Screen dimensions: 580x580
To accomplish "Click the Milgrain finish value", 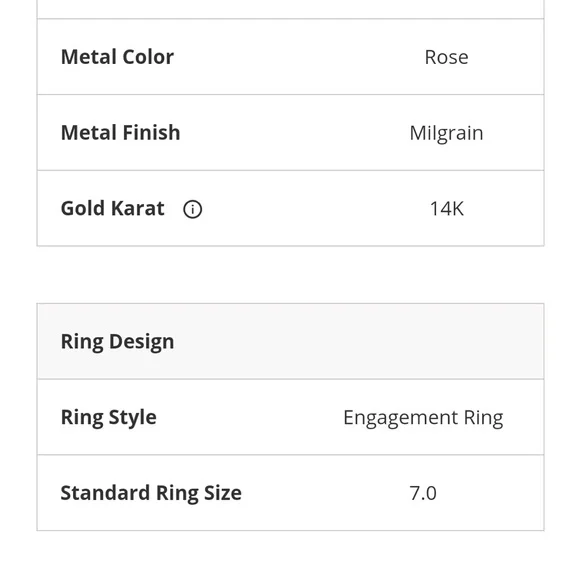I will tap(446, 134).
